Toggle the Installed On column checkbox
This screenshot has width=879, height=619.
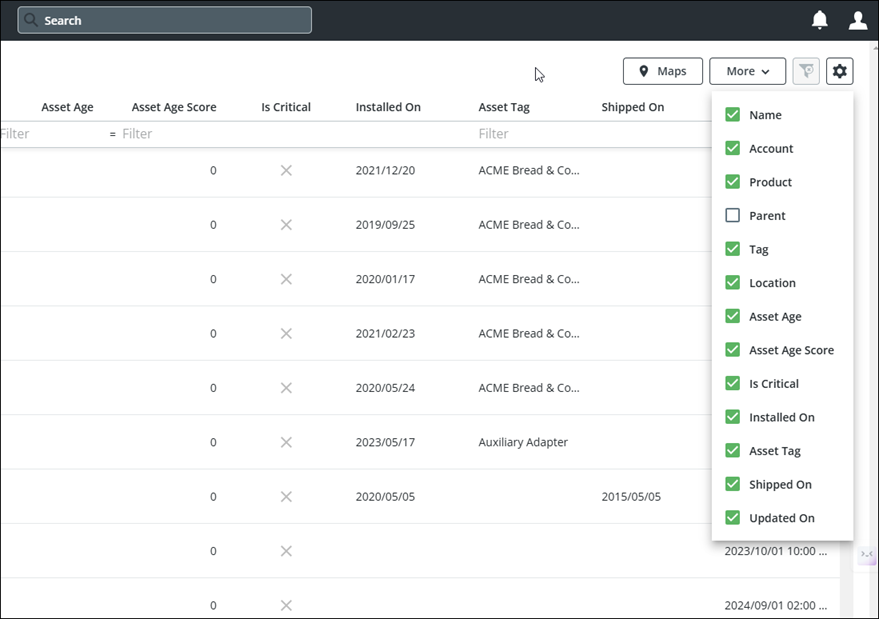pyautogui.click(x=732, y=417)
